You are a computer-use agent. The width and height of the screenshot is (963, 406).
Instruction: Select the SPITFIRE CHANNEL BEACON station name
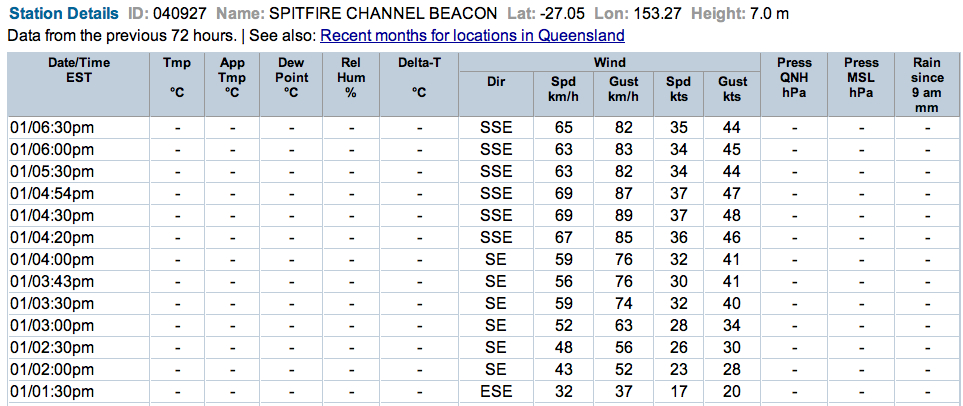(x=383, y=14)
